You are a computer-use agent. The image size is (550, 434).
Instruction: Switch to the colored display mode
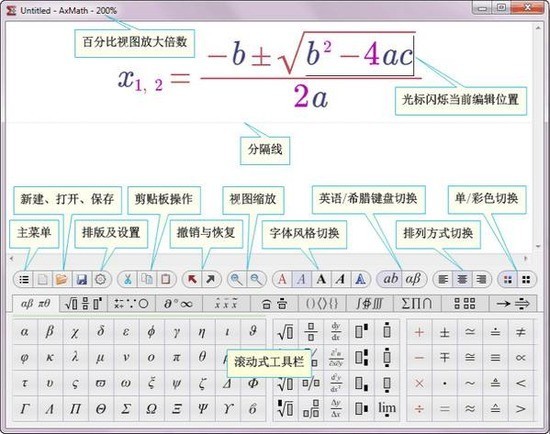(x=508, y=280)
